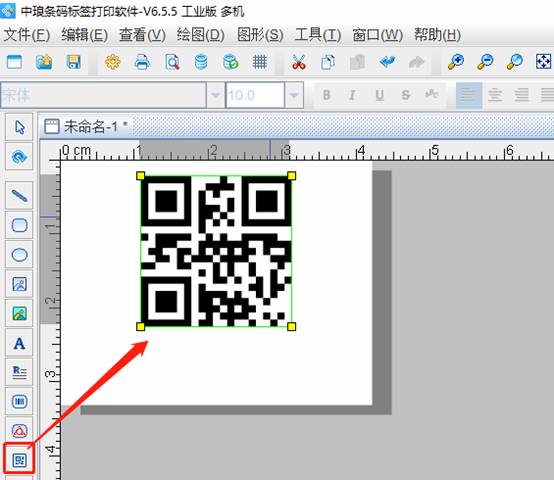Toggle strikethrough formatting
Screen dimensions: 554x480
tap(406, 95)
